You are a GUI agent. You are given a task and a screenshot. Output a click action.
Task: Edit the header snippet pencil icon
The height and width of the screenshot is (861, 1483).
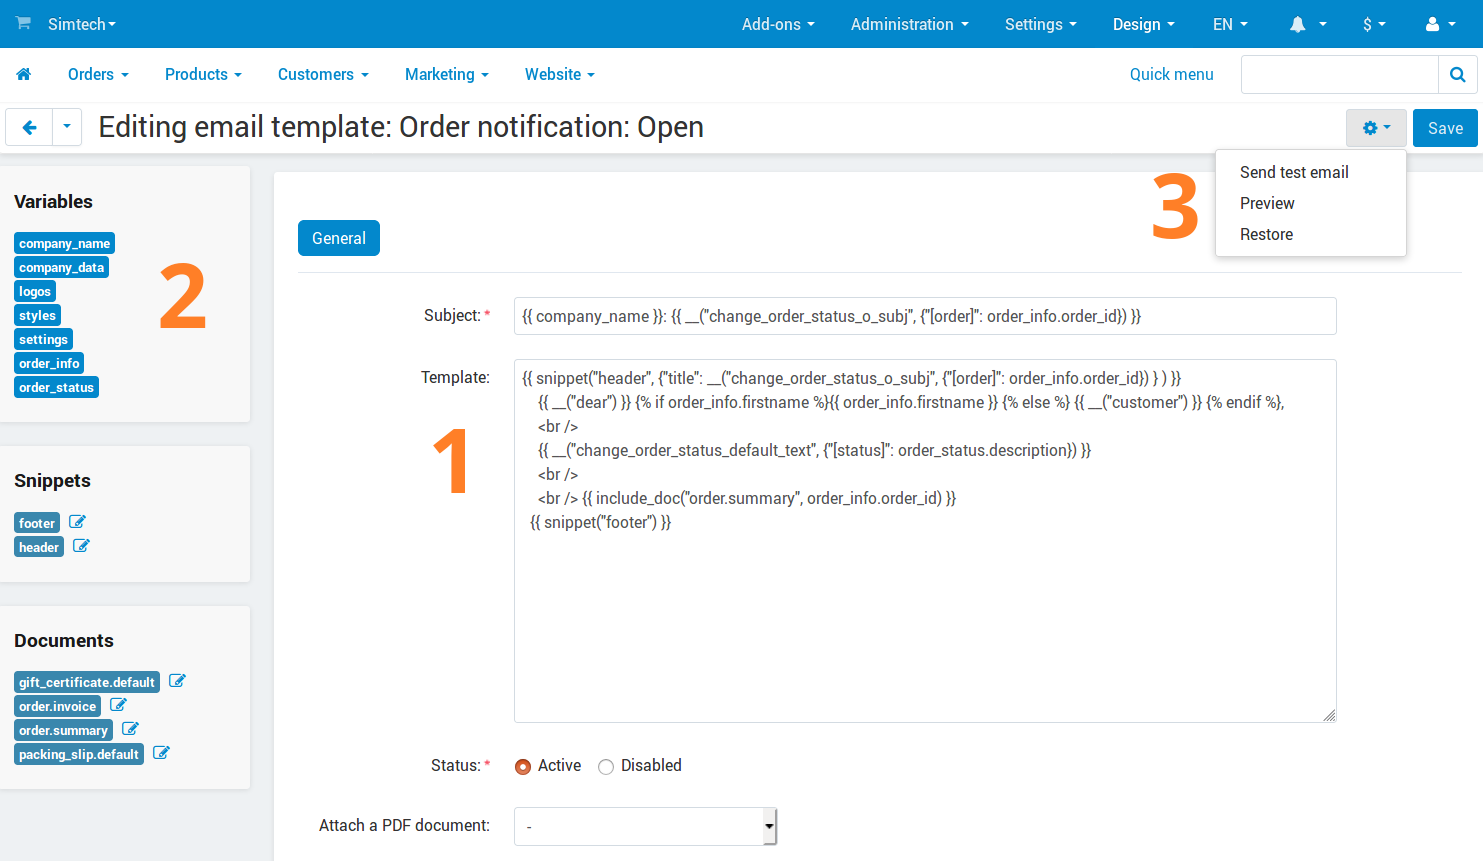coord(81,546)
